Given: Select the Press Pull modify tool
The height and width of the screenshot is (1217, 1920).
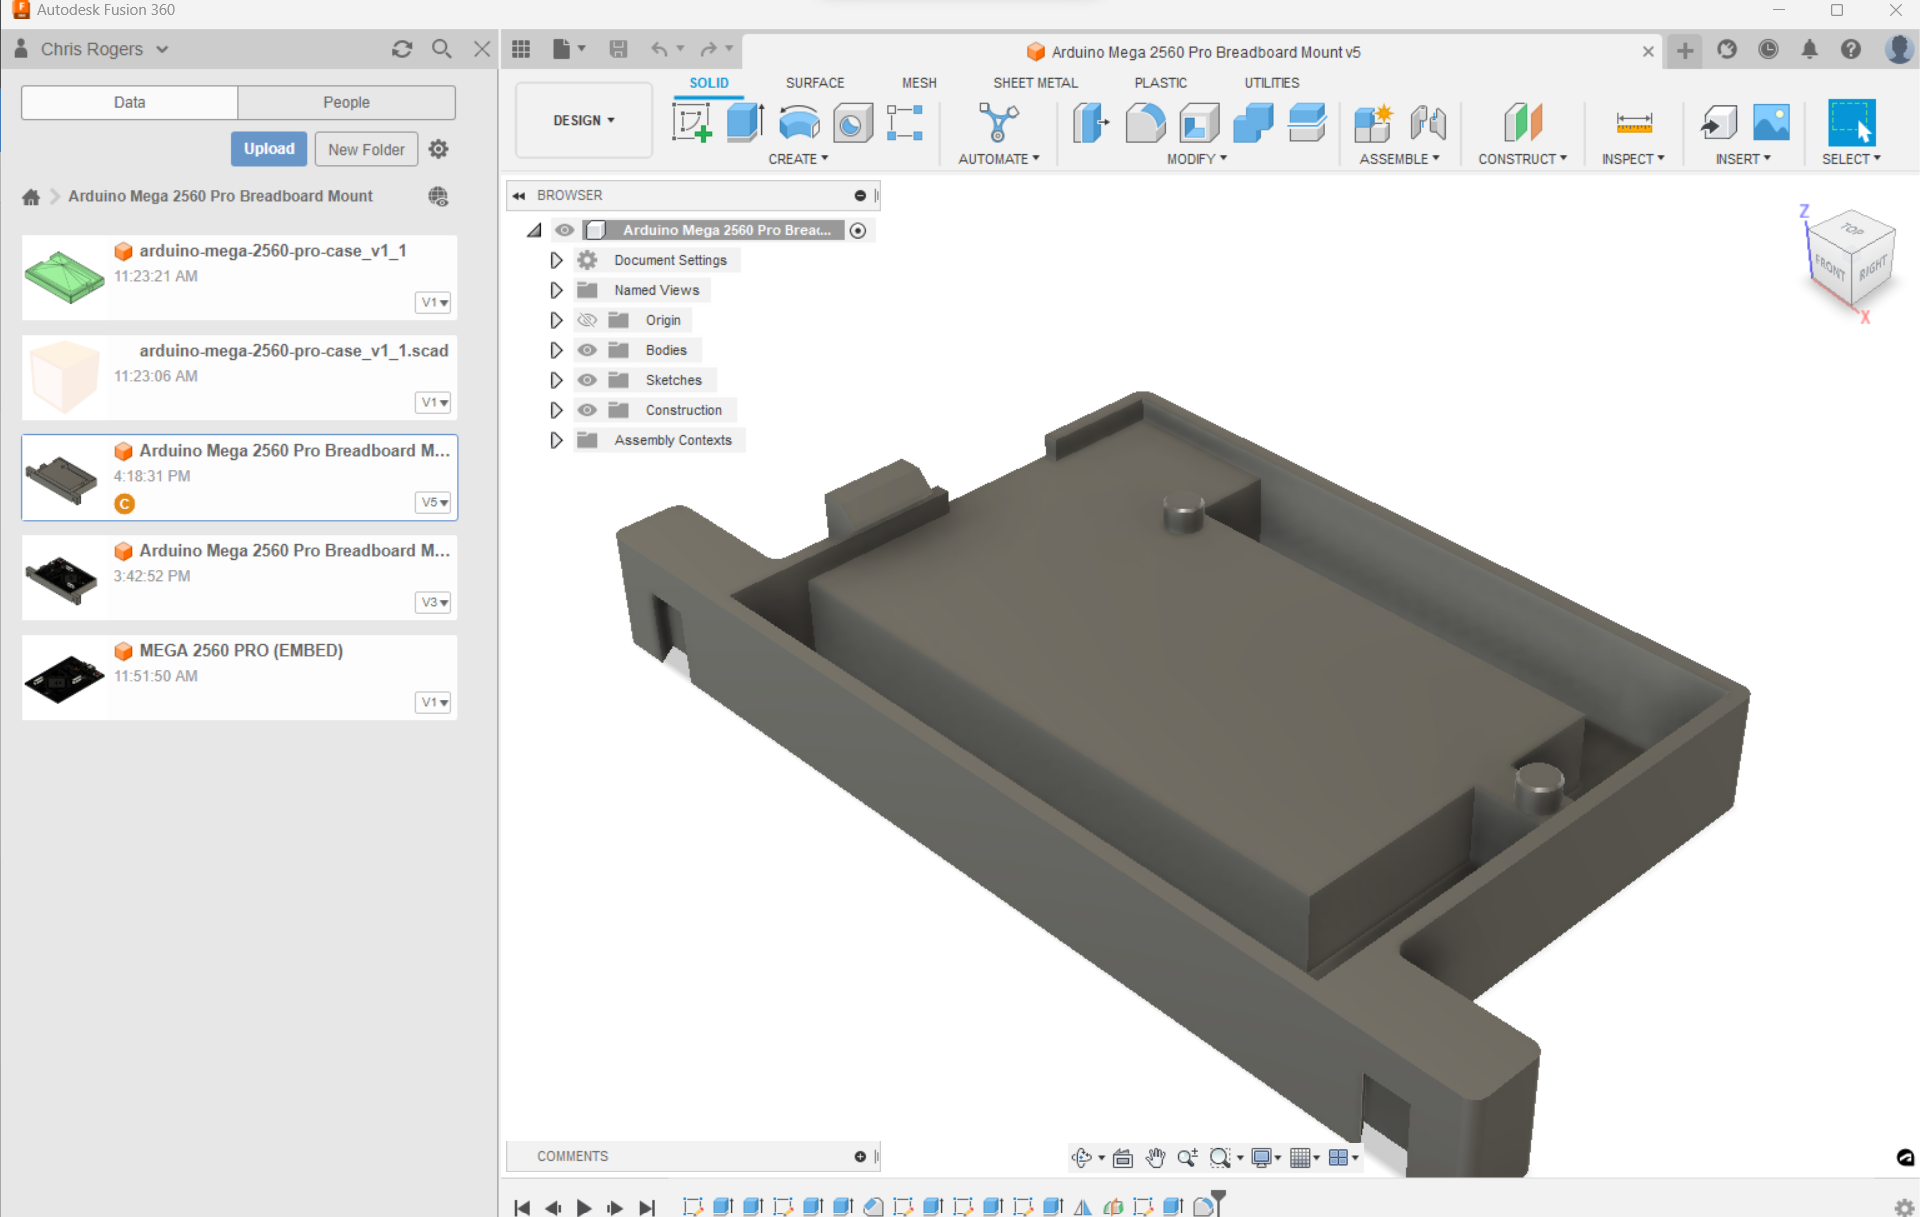Looking at the screenshot, I should point(1090,122).
